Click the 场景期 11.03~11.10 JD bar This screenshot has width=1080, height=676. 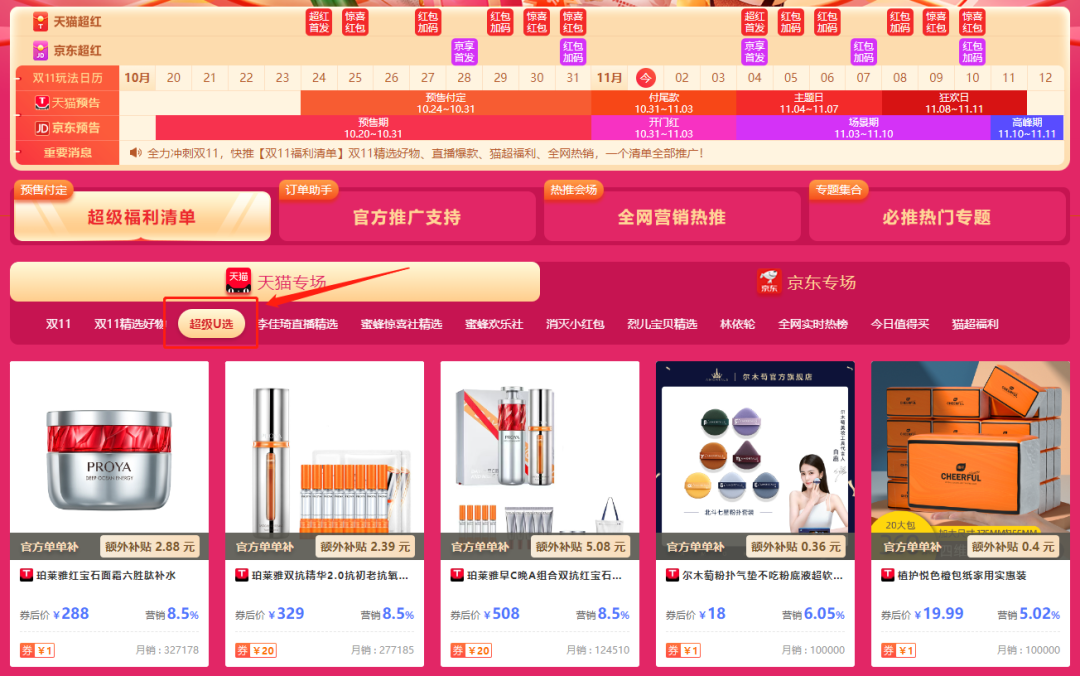pyautogui.click(x=863, y=127)
